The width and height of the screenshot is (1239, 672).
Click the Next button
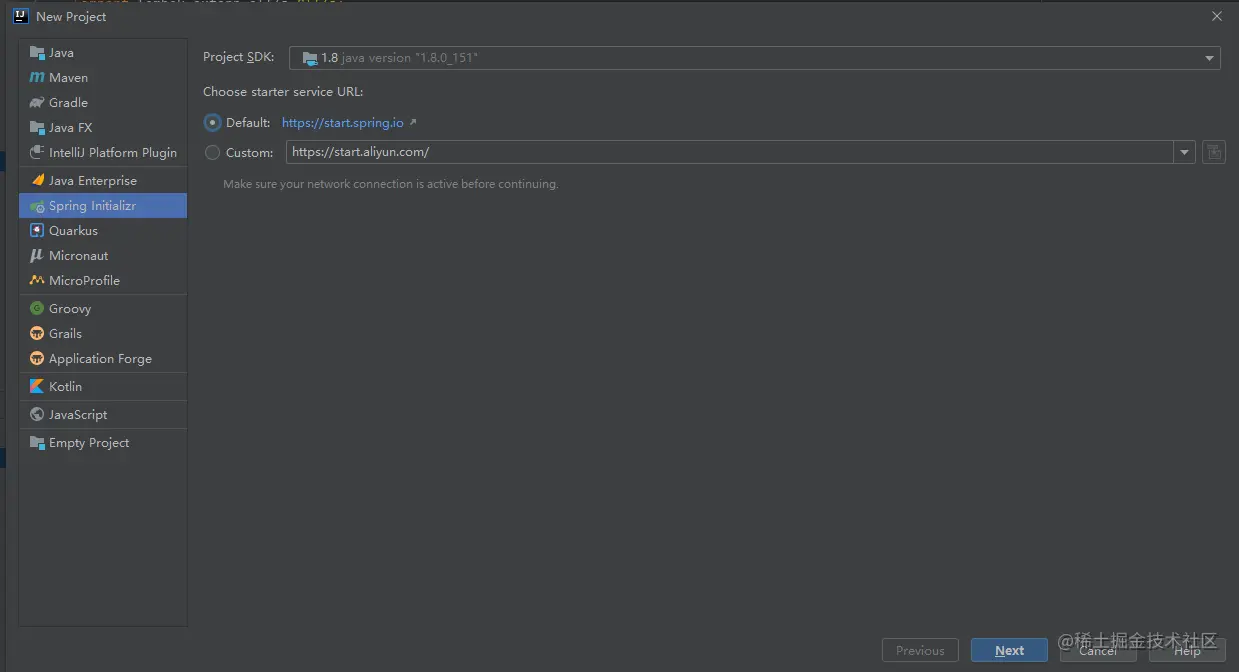(1009, 650)
